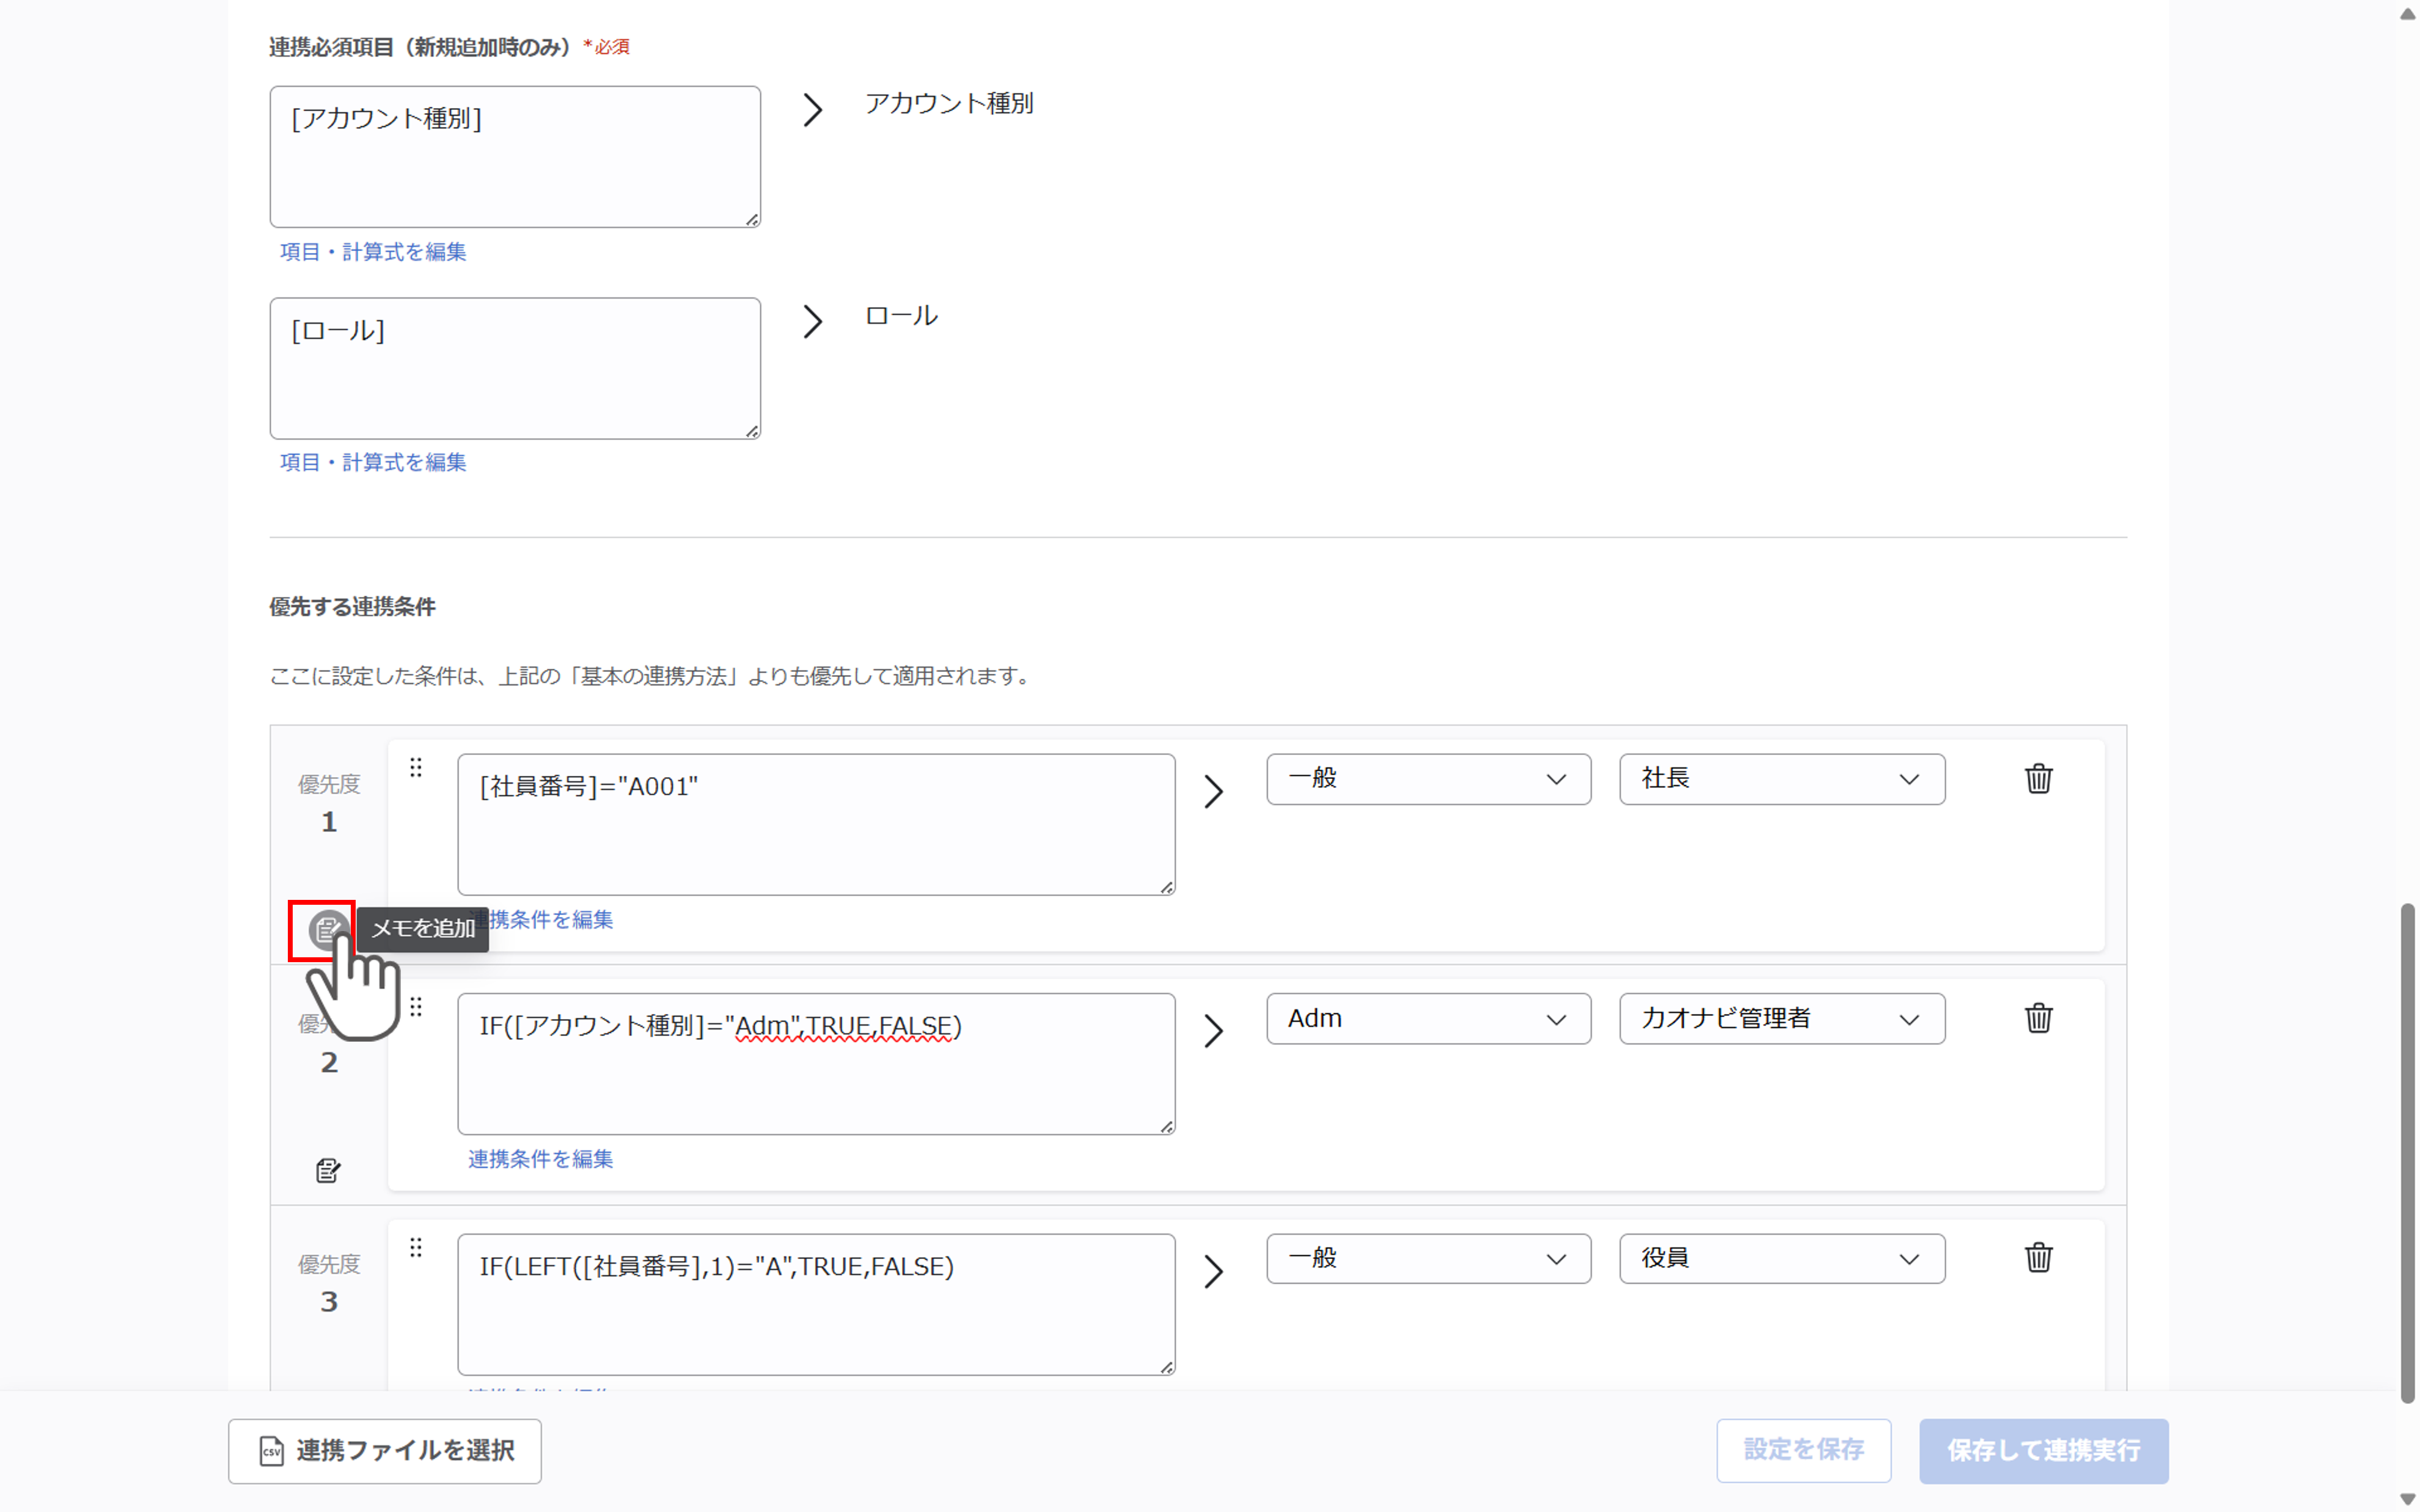The width and height of the screenshot is (2420, 1512).
Task: Click 連携条件を編集 under the priority 2 condition
Action: [x=540, y=1159]
